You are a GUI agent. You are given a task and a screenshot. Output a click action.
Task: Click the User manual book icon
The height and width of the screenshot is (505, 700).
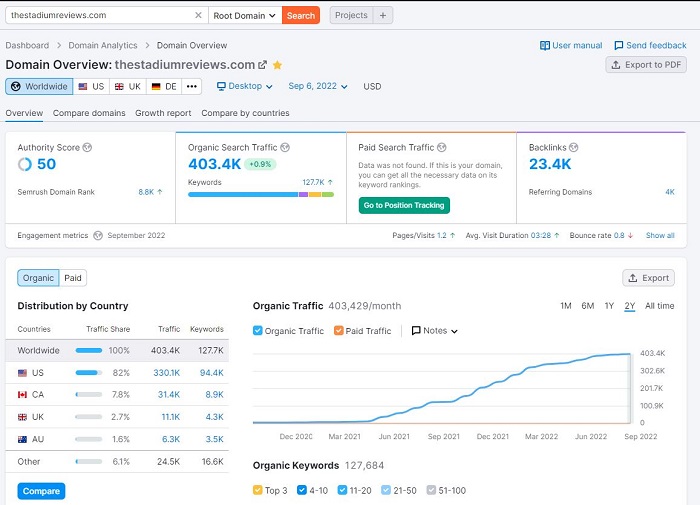[545, 46]
